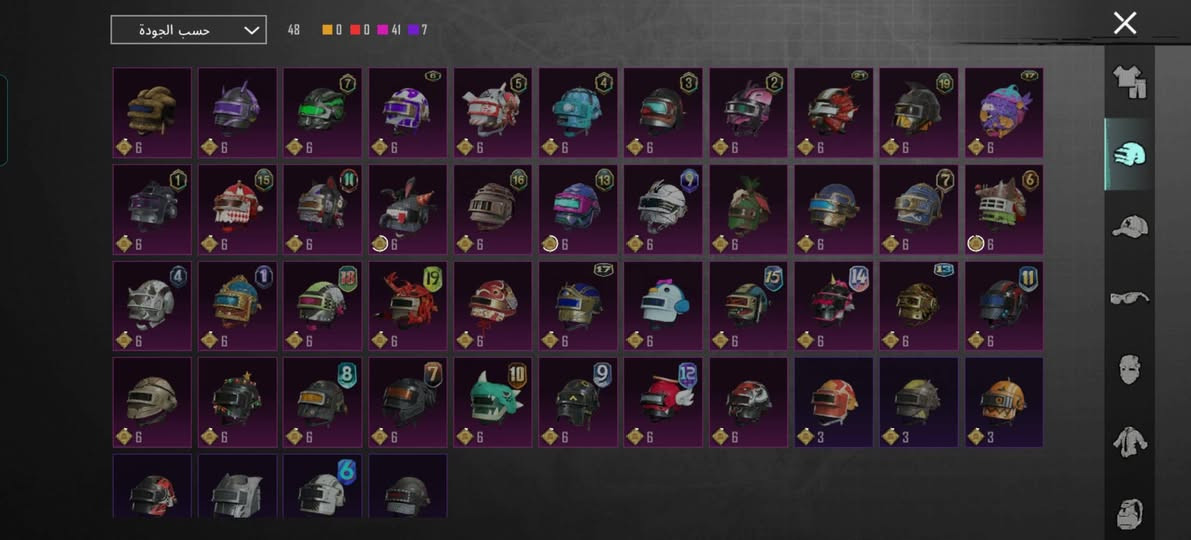1191x540 pixels.
Task: Select the helmet category icon in sidebar
Action: (1129, 154)
